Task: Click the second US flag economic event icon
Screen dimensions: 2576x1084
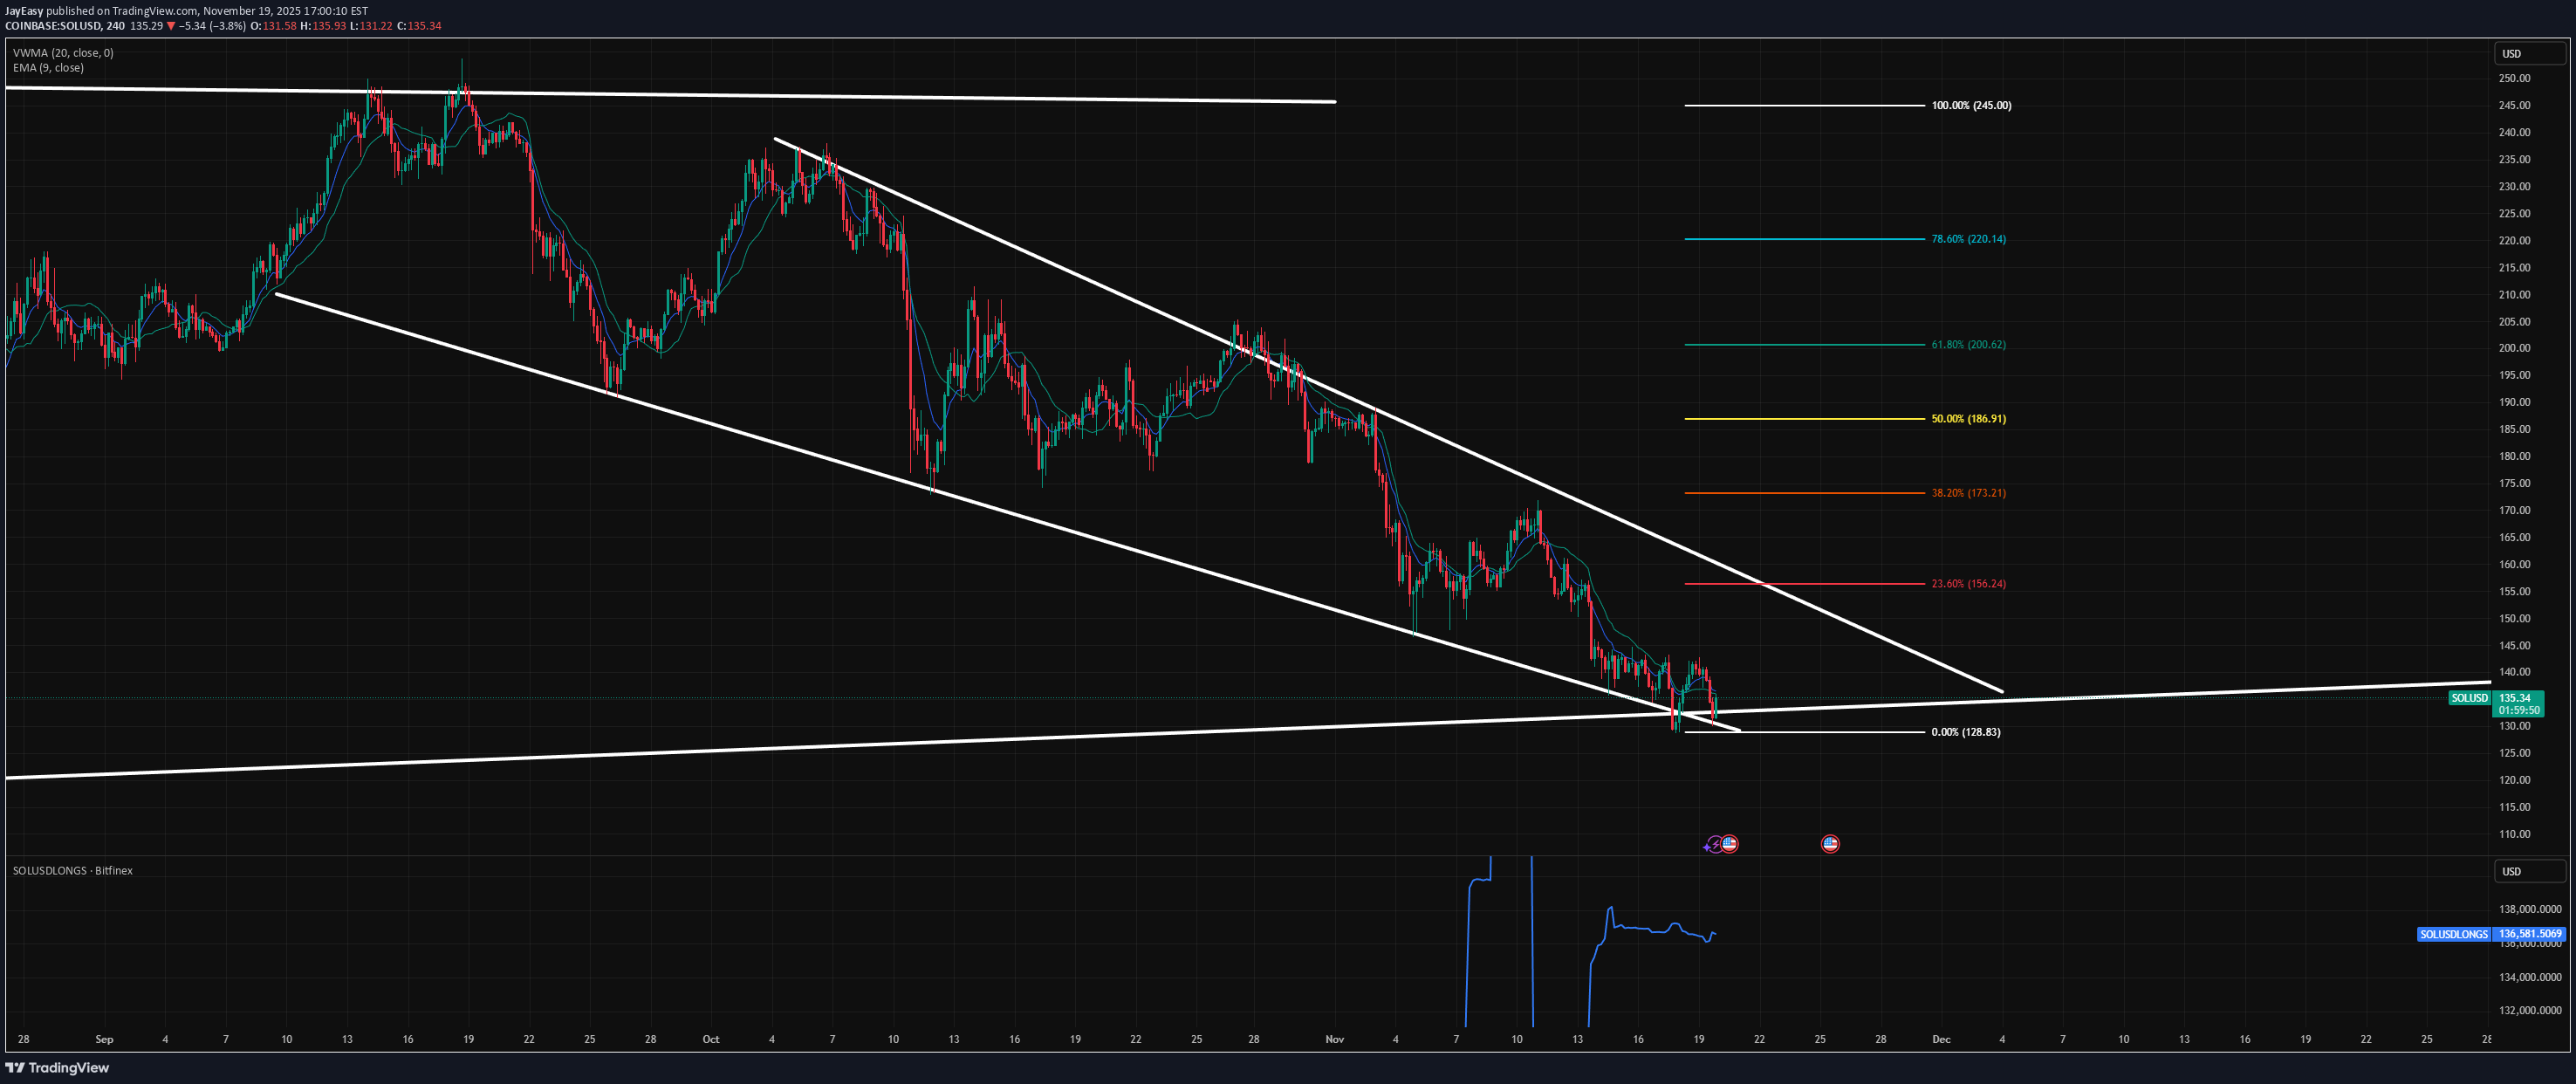Action: click(x=1830, y=844)
